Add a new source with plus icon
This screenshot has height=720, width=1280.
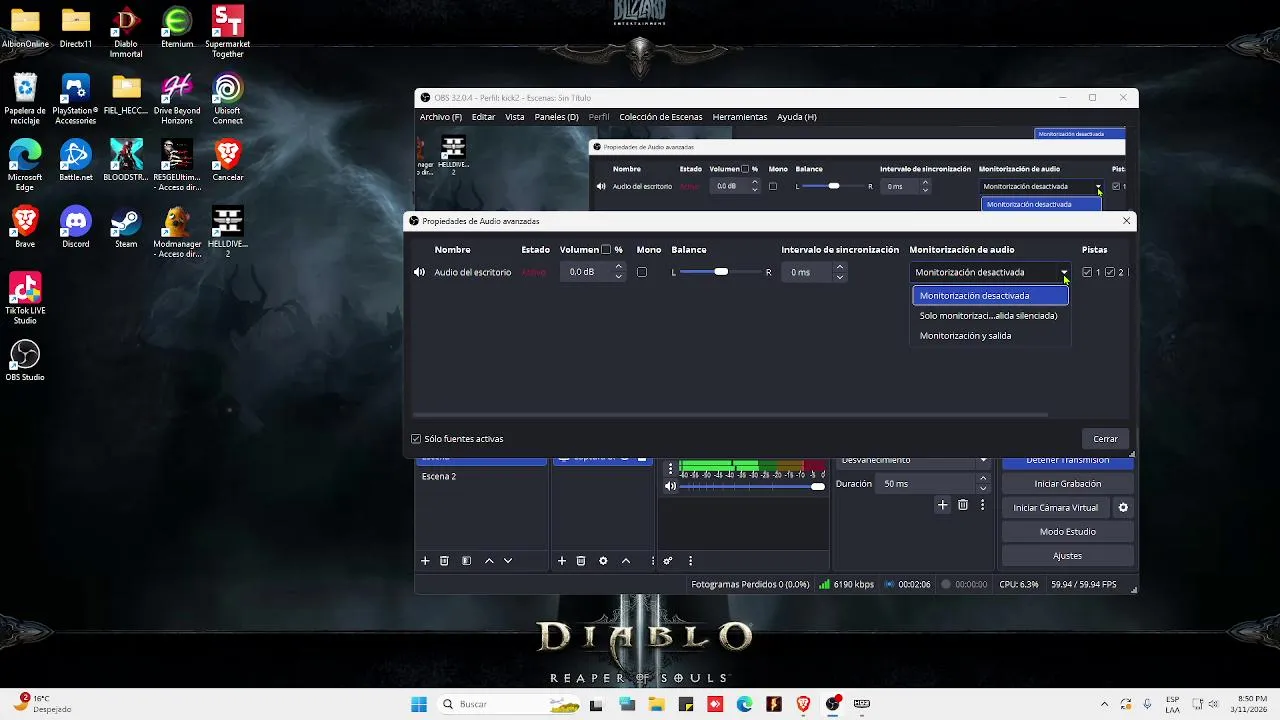point(562,561)
